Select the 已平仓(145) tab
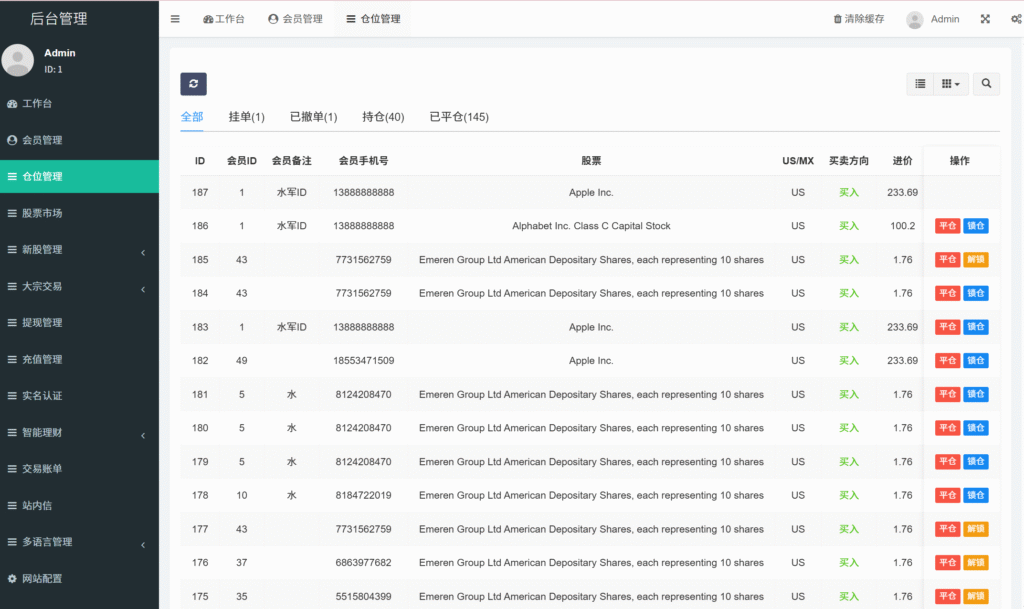 (459, 117)
